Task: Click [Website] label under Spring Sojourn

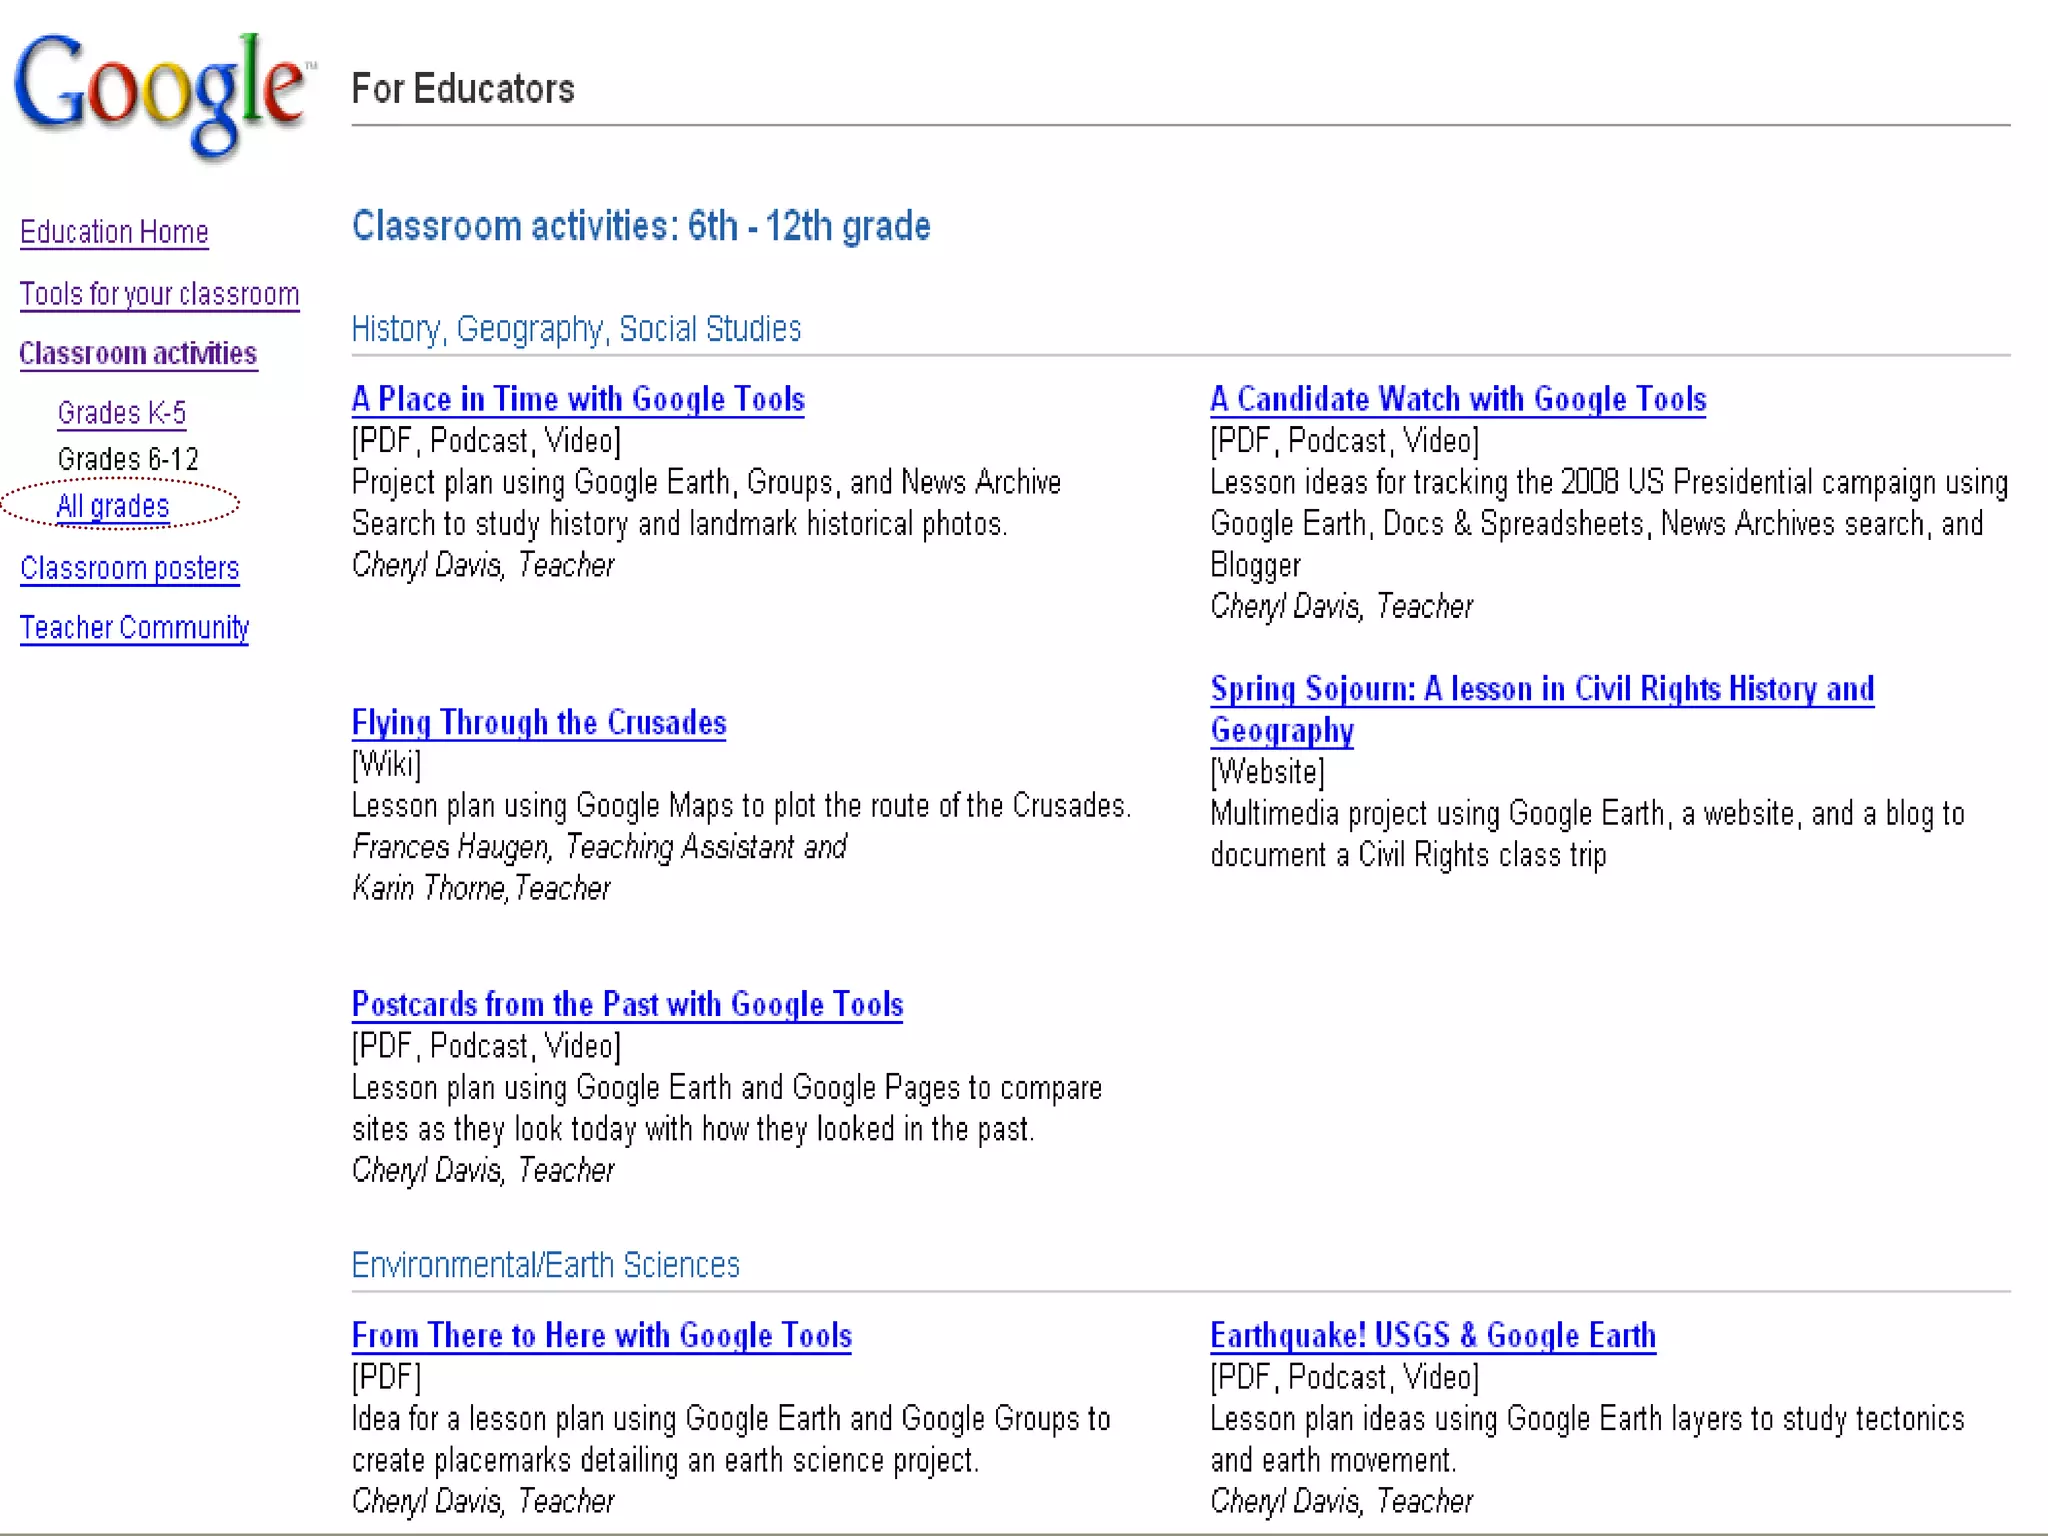Action: tap(1267, 772)
